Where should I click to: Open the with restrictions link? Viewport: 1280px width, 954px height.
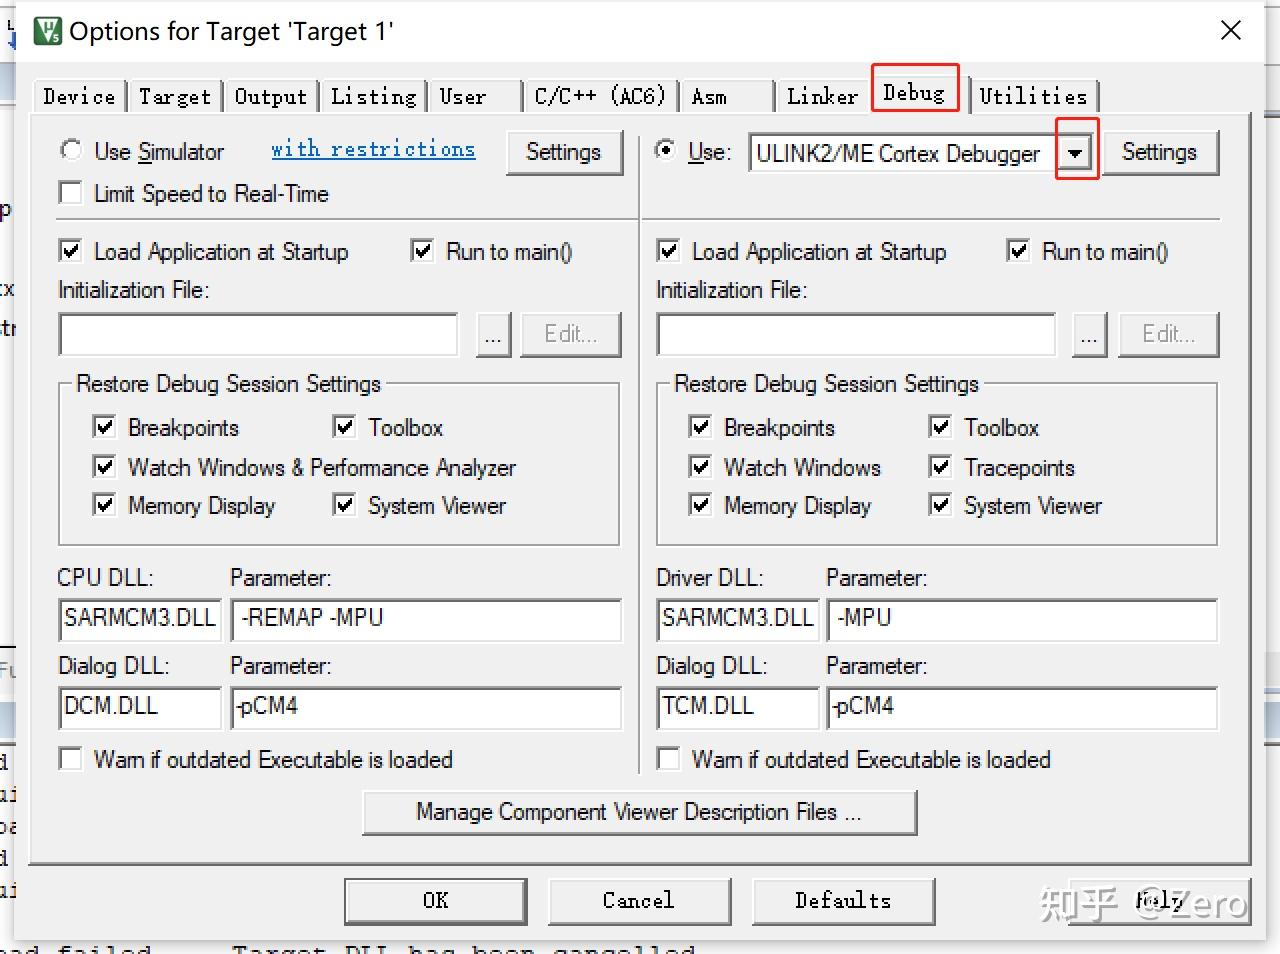coord(372,149)
